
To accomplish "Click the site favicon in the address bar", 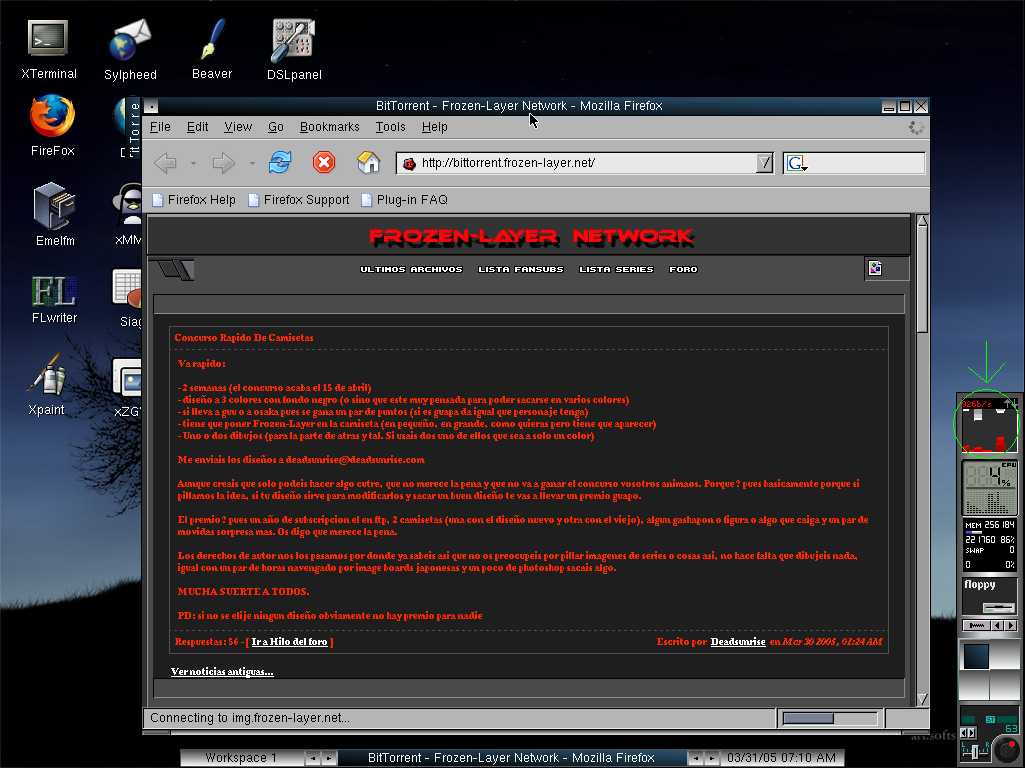I will [x=409, y=163].
